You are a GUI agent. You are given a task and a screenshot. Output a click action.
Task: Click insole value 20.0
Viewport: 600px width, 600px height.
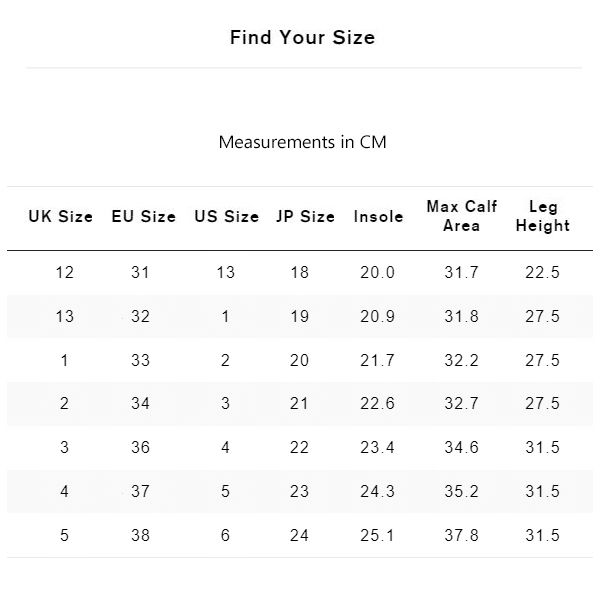(x=377, y=273)
